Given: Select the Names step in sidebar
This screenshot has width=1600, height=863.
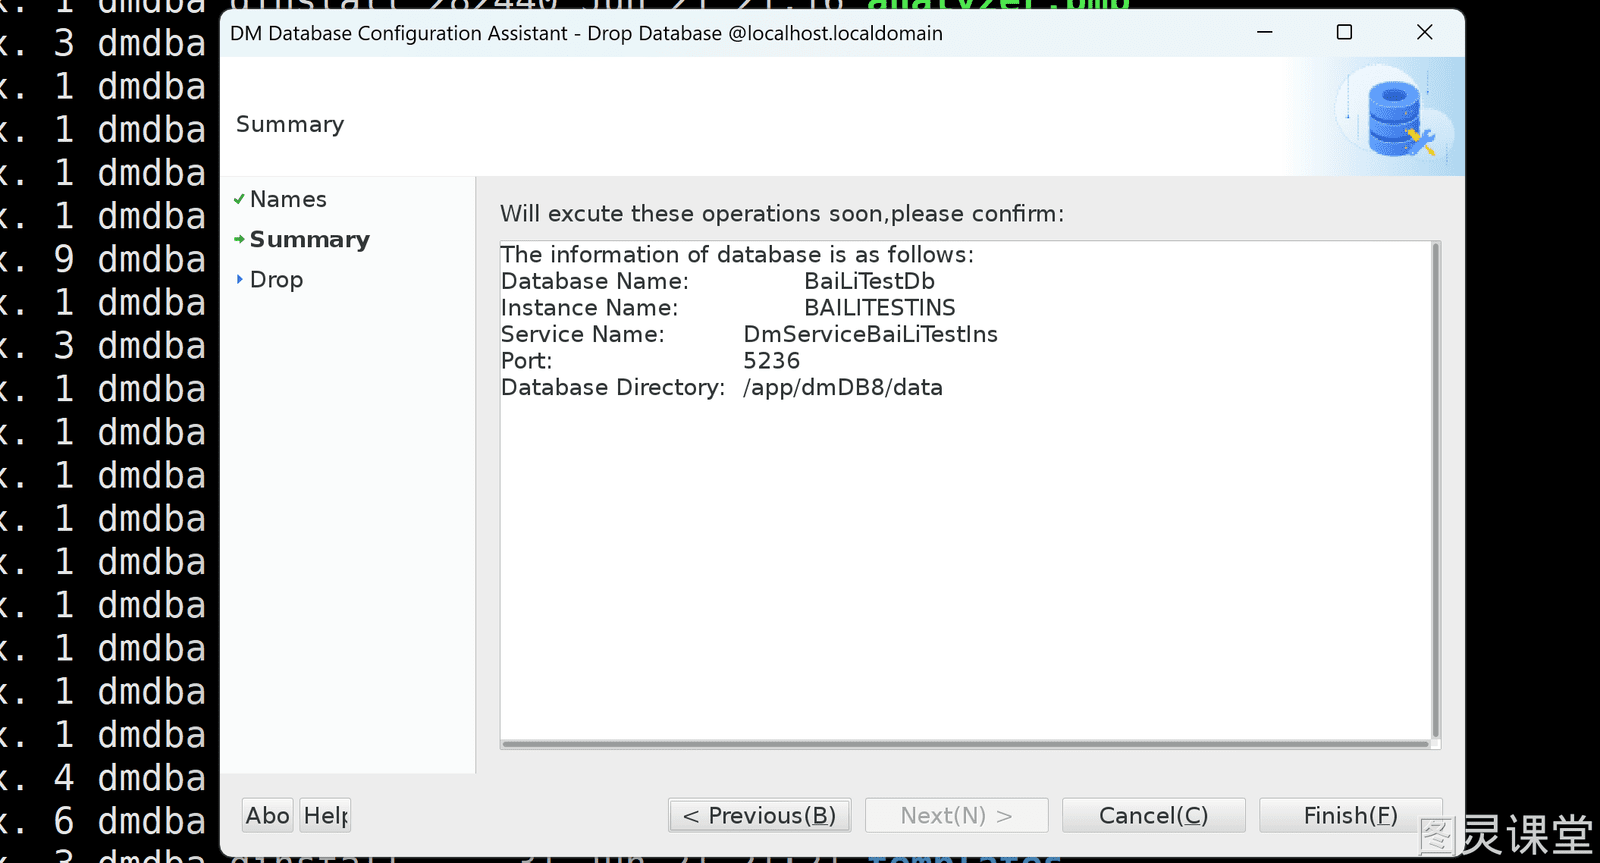Looking at the screenshot, I should [x=288, y=199].
